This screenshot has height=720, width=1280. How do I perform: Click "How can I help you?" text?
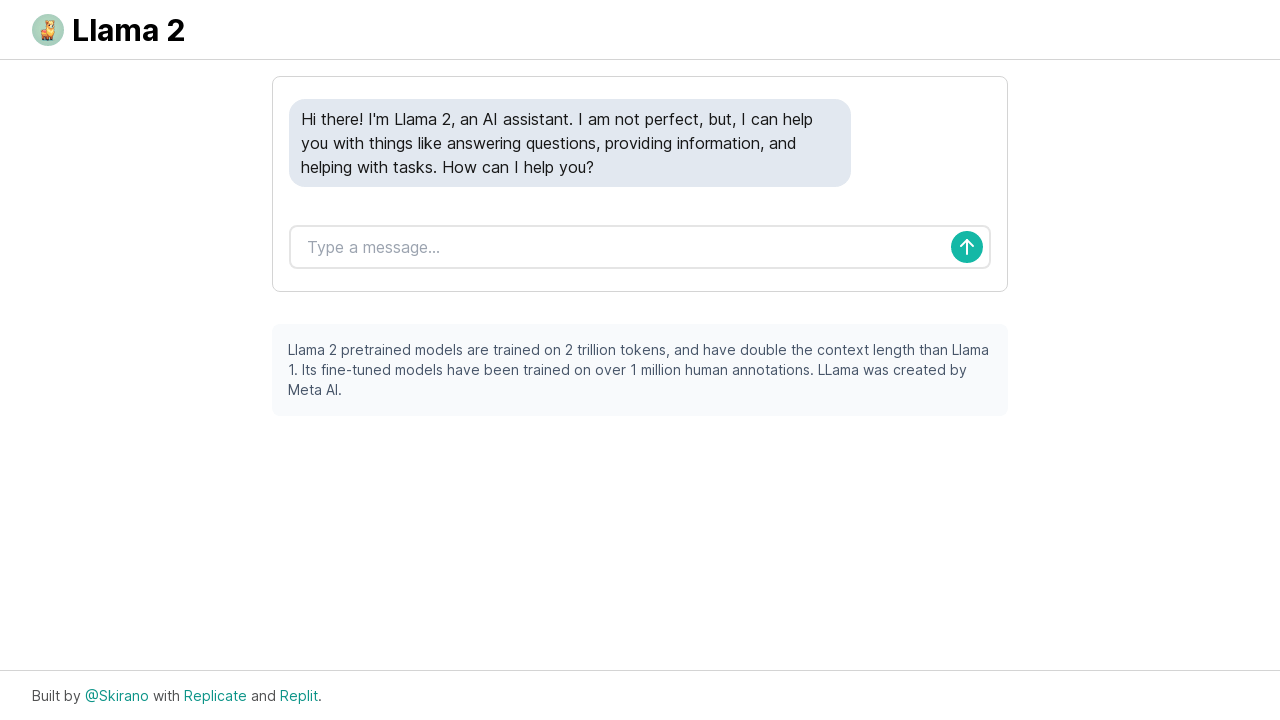518,167
